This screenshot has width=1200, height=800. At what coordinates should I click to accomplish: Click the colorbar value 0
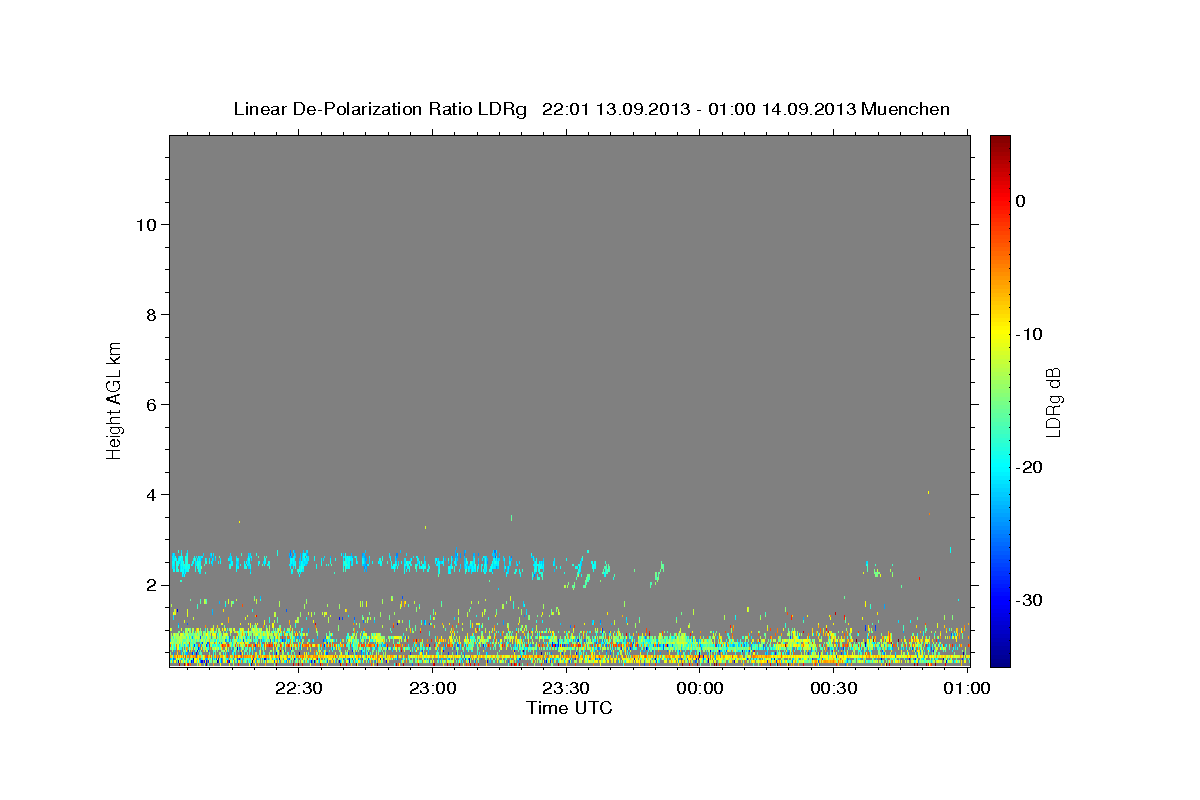point(1021,201)
